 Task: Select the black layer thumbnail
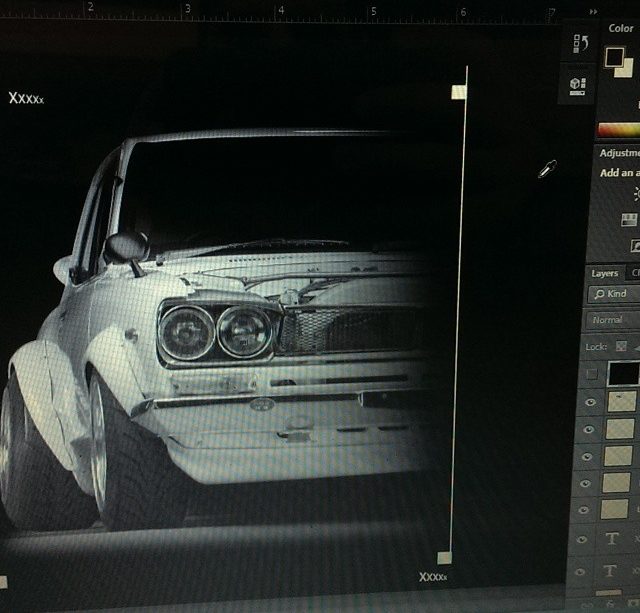(x=624, y=374)
